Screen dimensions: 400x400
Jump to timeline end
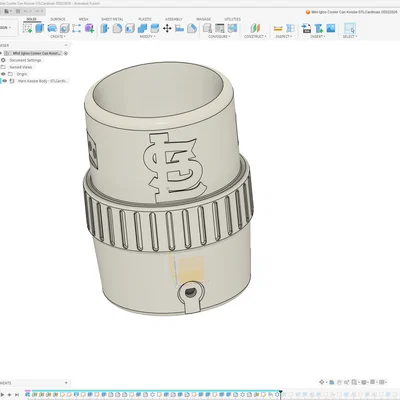[17, 395]
